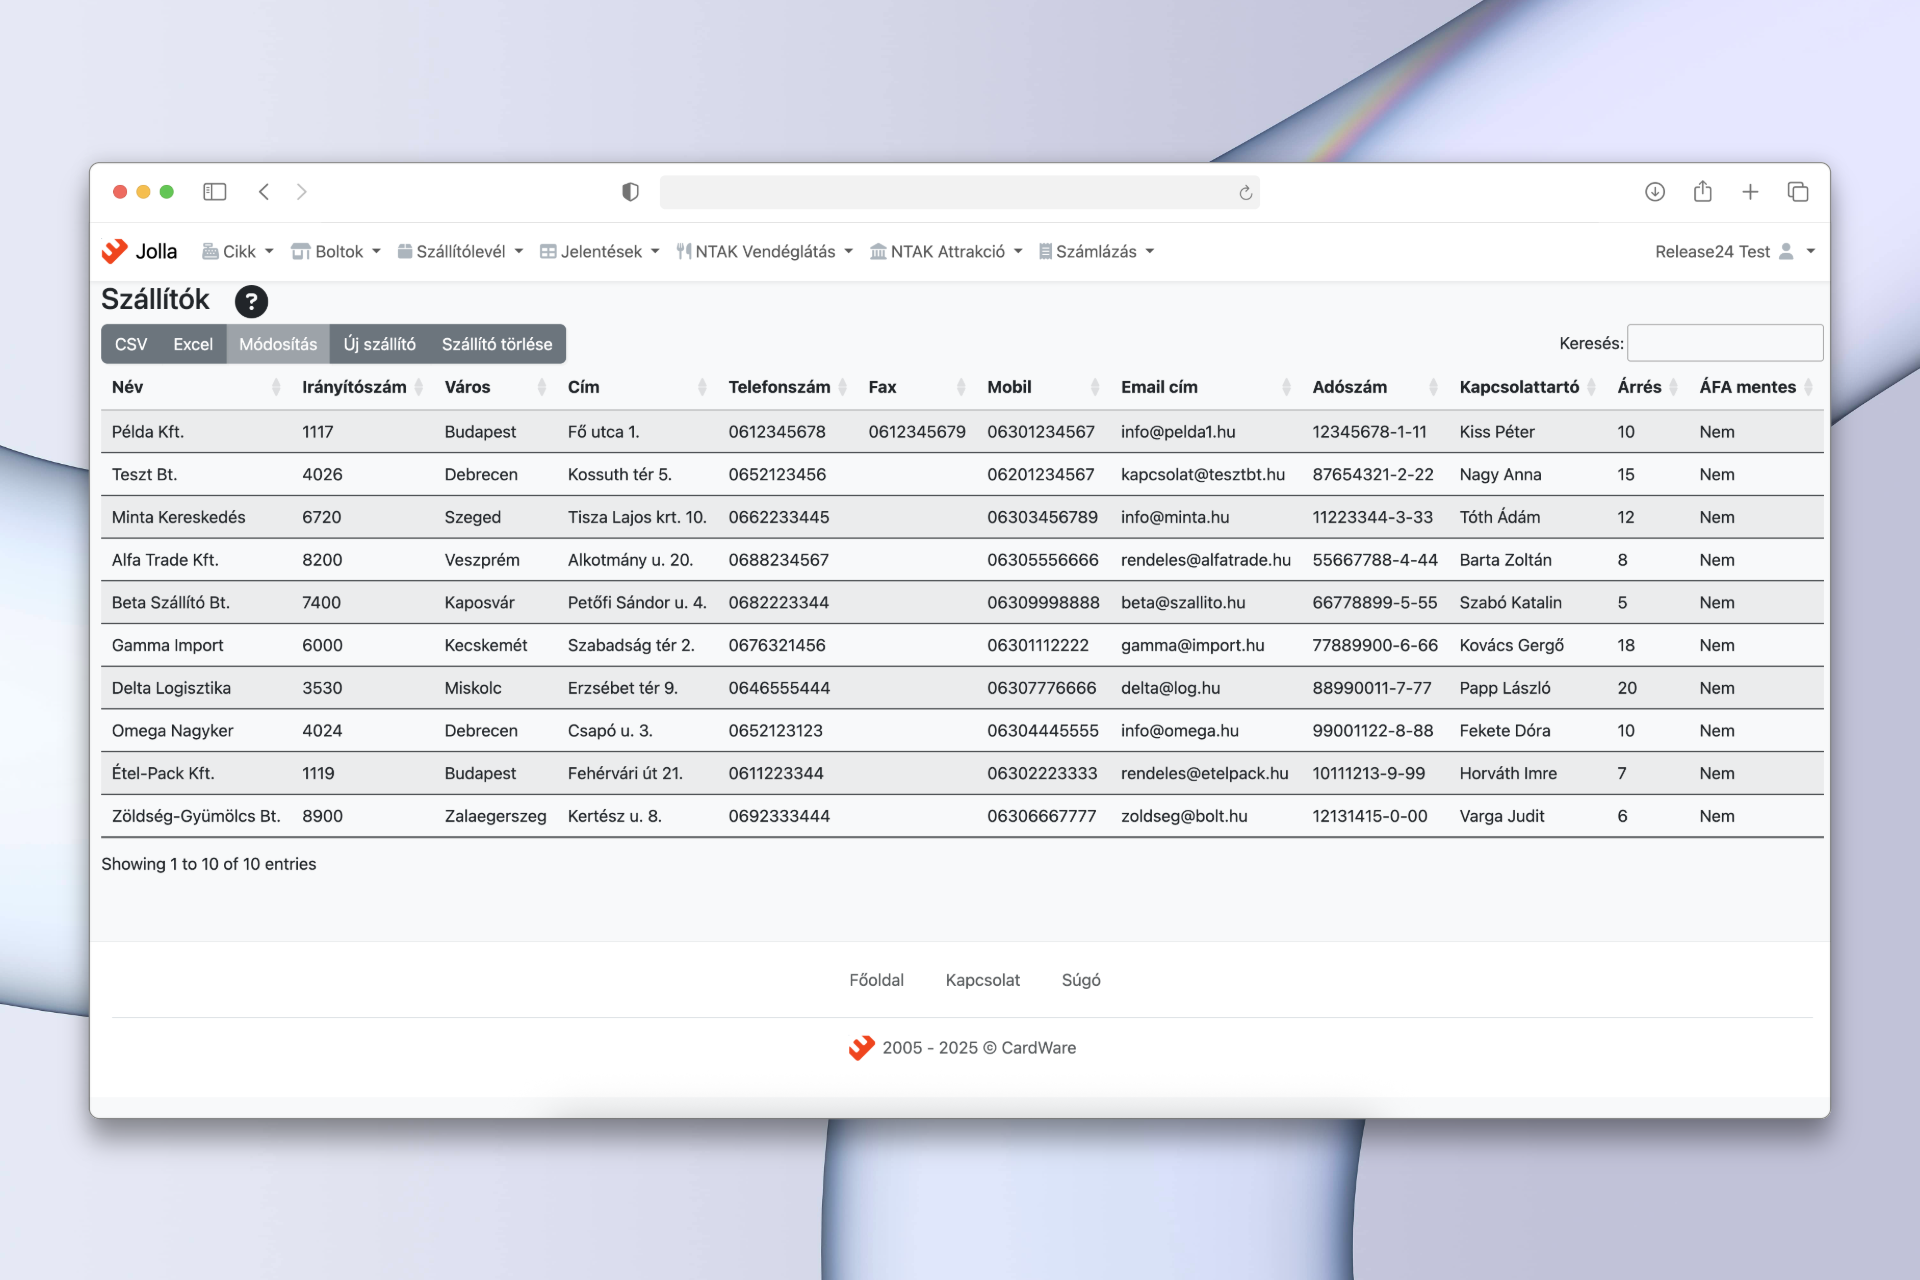This screenshot has height=1280, width=1920.
Task: Click the Keresés search field
Action: (1725, 343)
